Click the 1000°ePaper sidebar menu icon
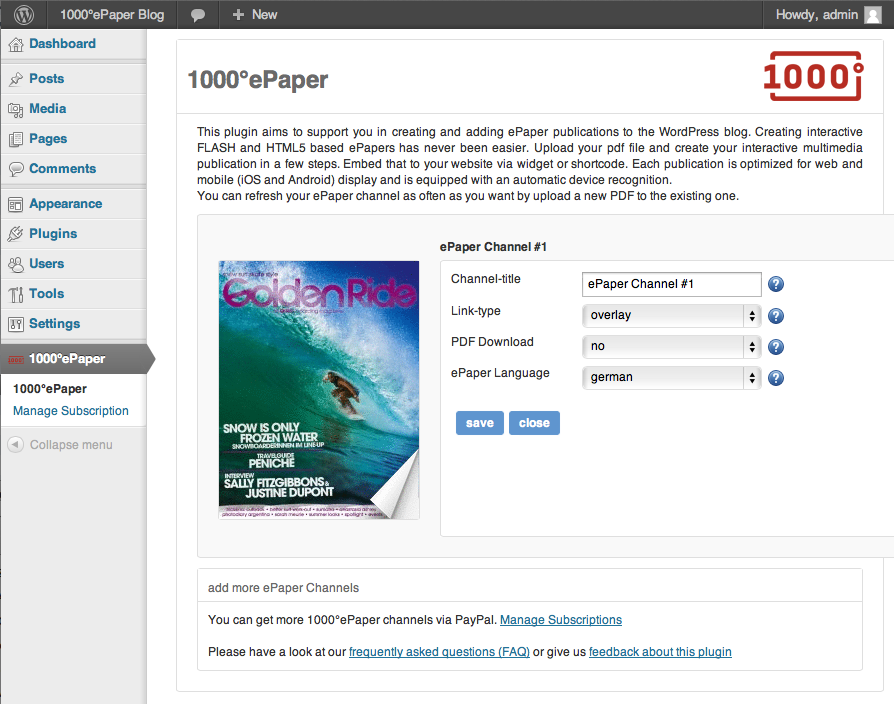 (x=16, y=360)
